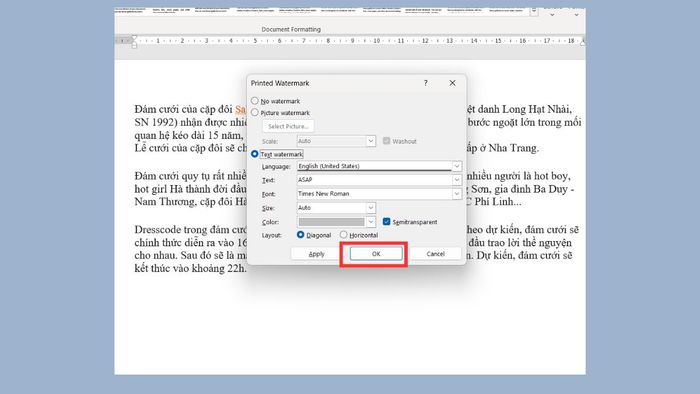
Task: Click the gray Color swatch
Action: coord(331,222)
